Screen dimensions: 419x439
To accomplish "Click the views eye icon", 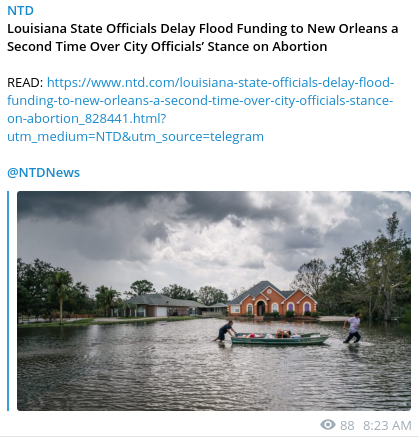I will click(328, 425).
